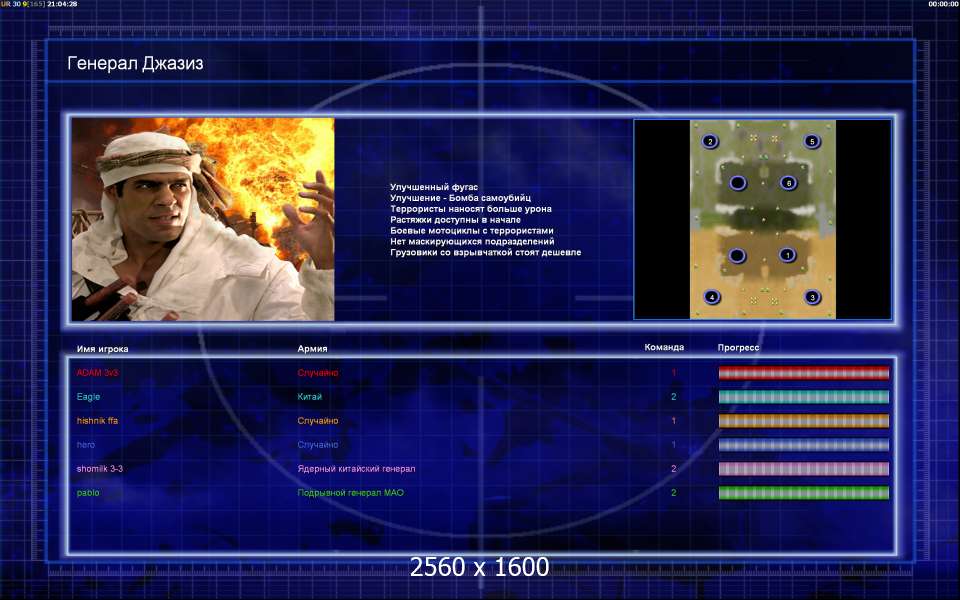Click hero's team number 1
Screen dimensions: 960x600
click(674, 444)
